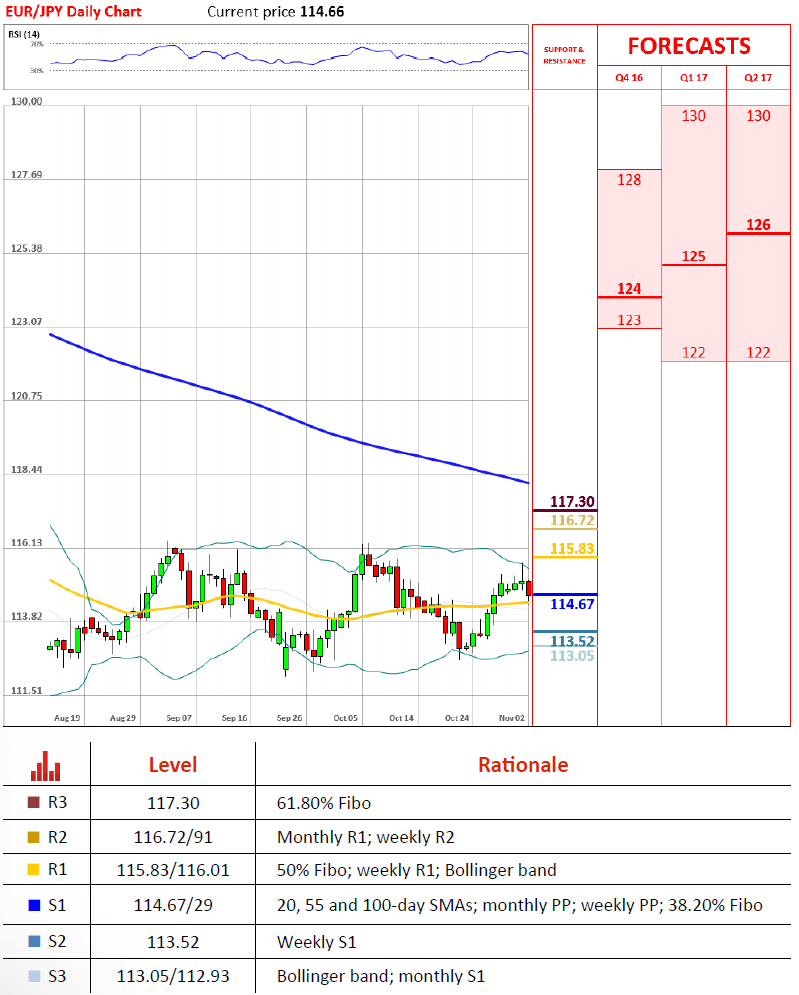Click the Rationale column header

point(523,765)
